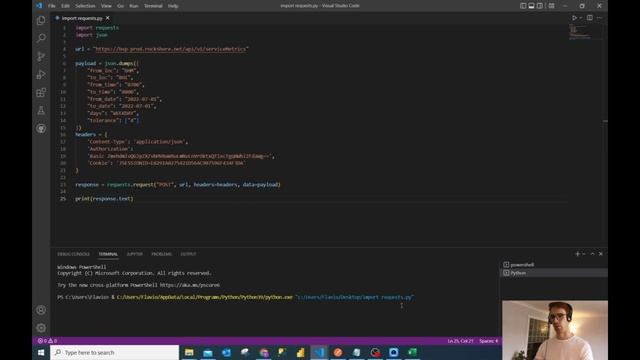The image size is (640, 360).
Task: Click the payload = json.dumps line
Action: click(x=107, y=64)
